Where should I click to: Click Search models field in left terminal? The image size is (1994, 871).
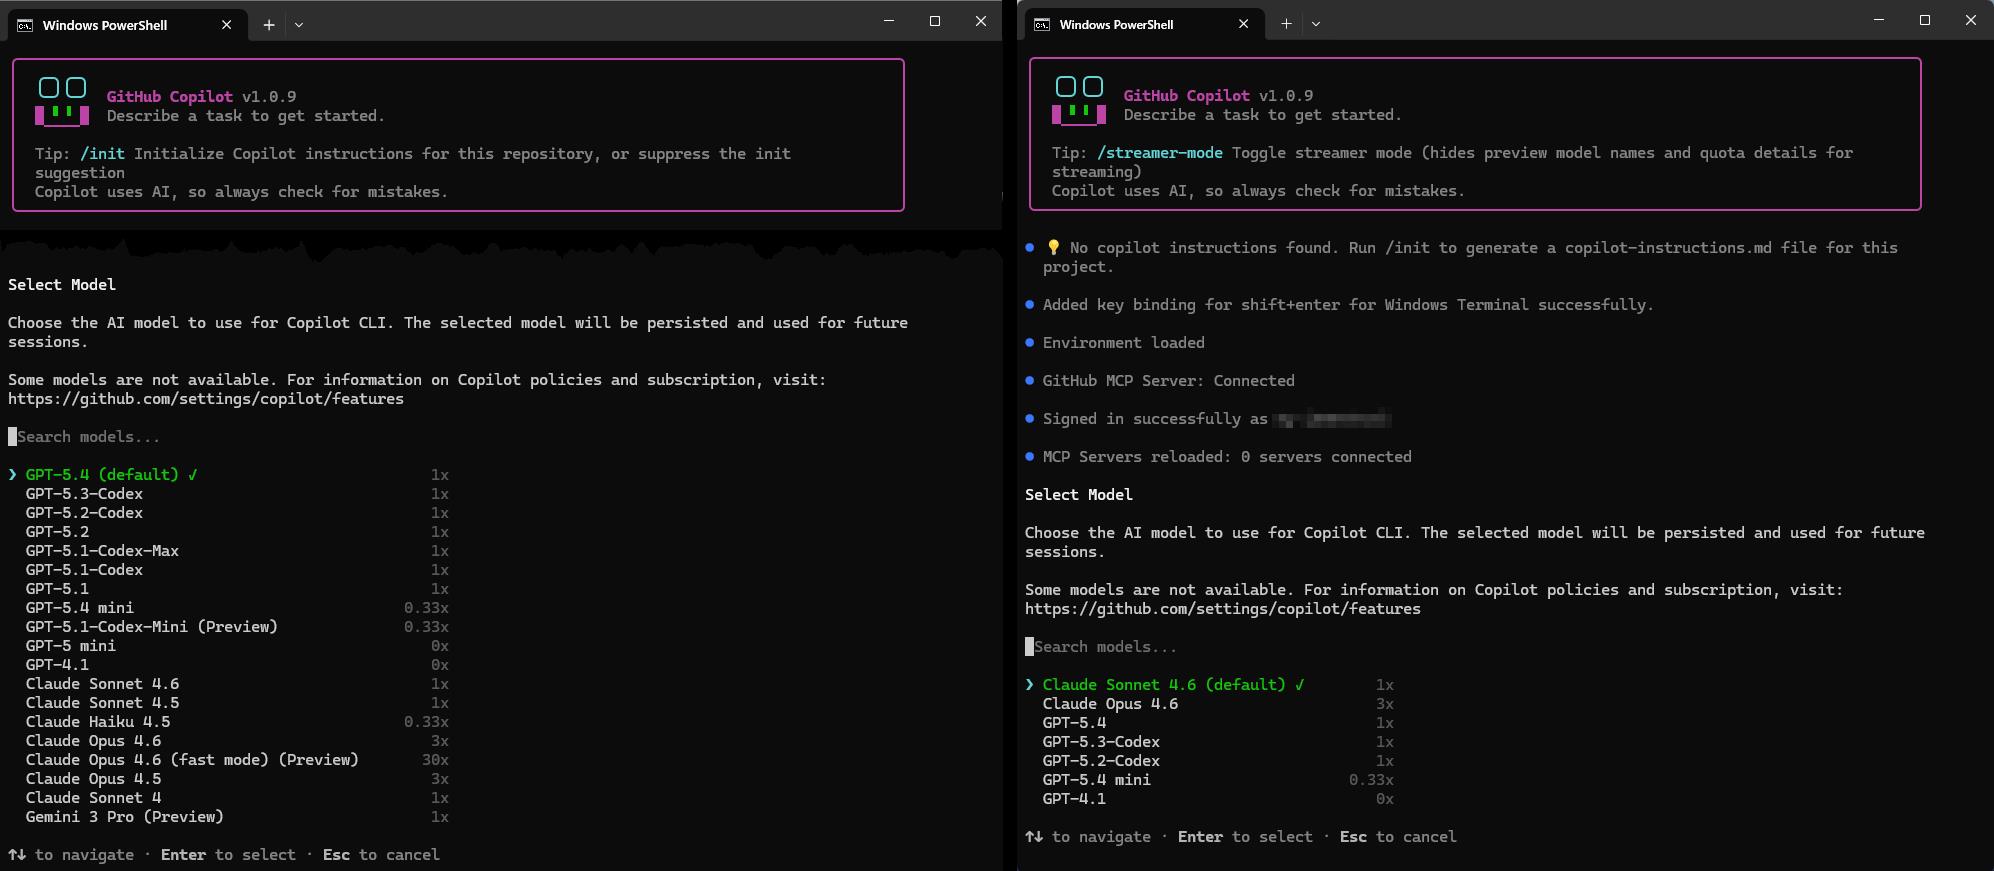point(88,437)
